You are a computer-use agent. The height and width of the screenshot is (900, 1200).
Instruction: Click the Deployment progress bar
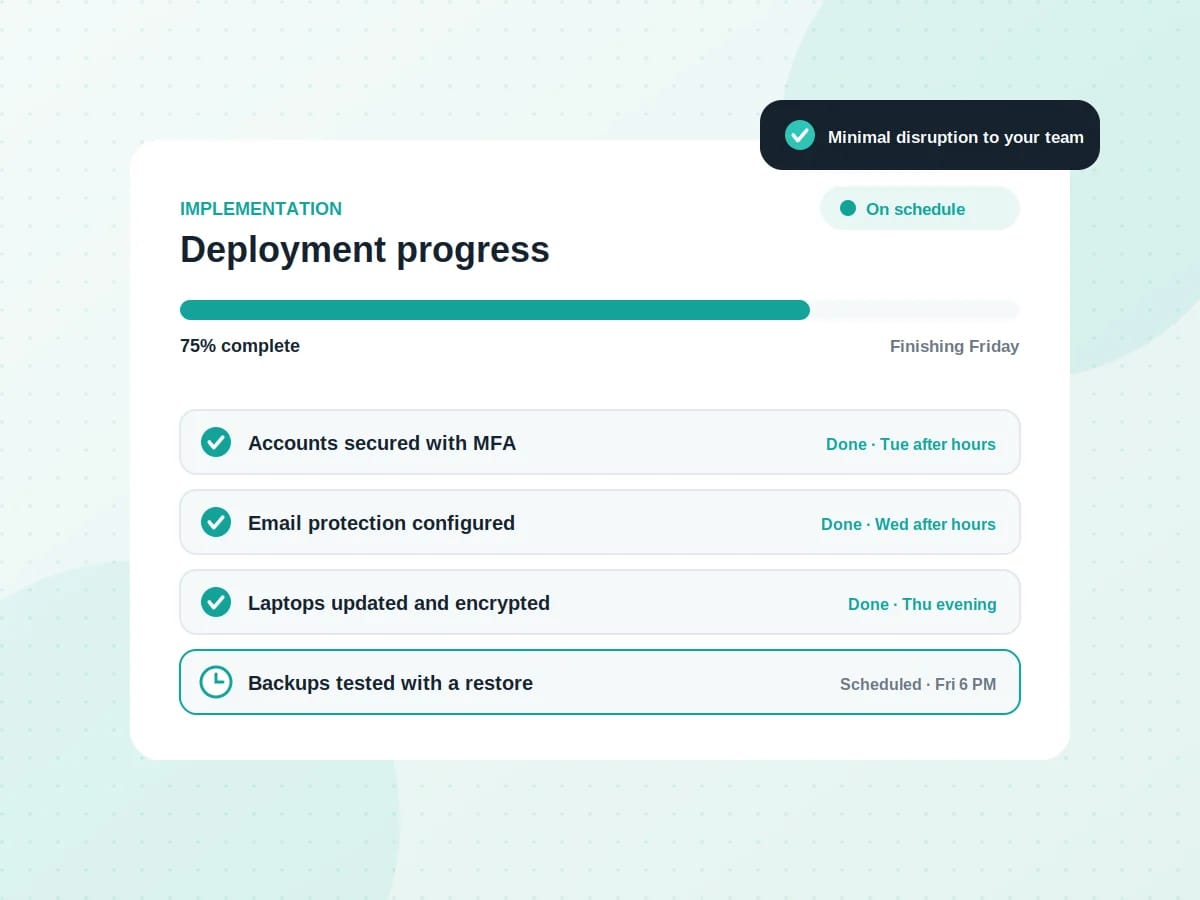600,310
